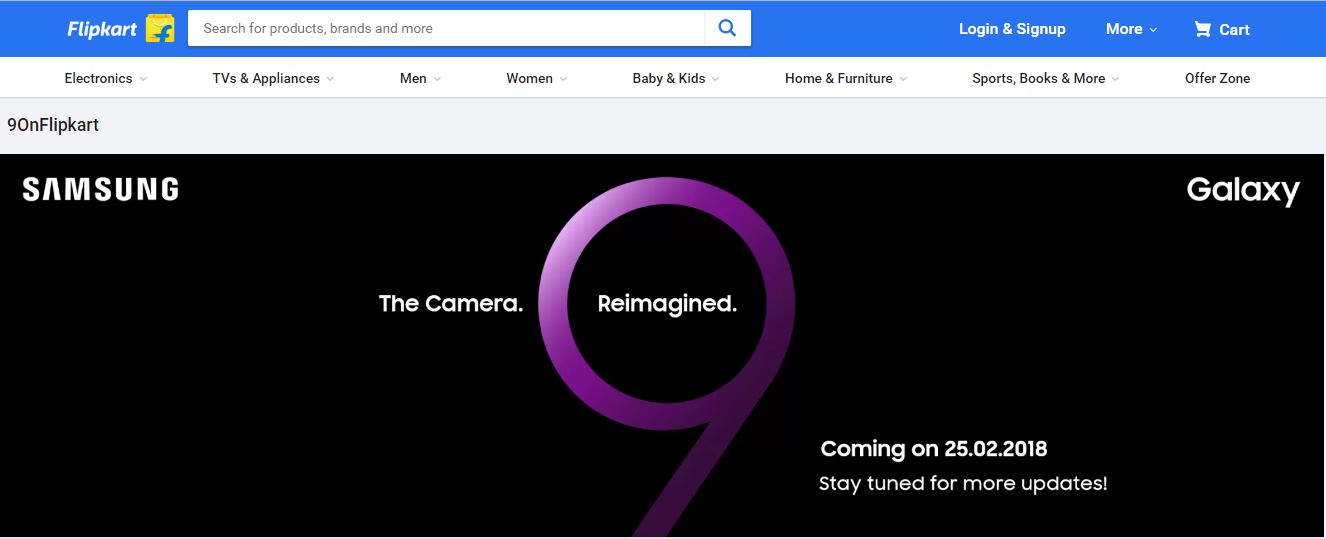Click the cart icon
The image size is (1326, 539).
coord(1202,29)
